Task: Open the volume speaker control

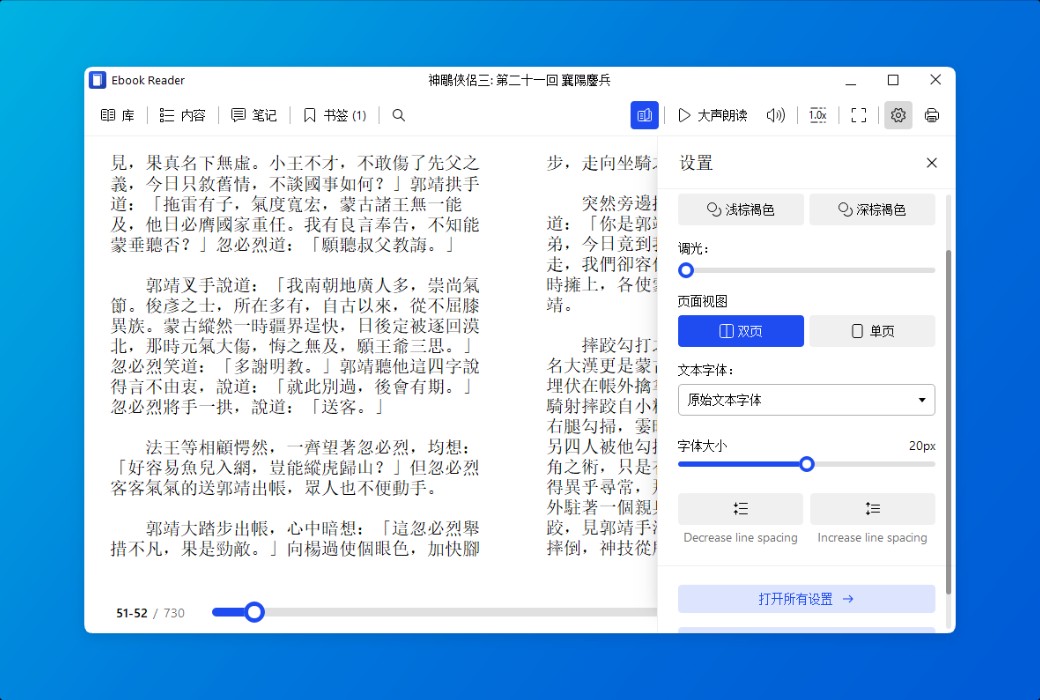Action: coord(776,115)
